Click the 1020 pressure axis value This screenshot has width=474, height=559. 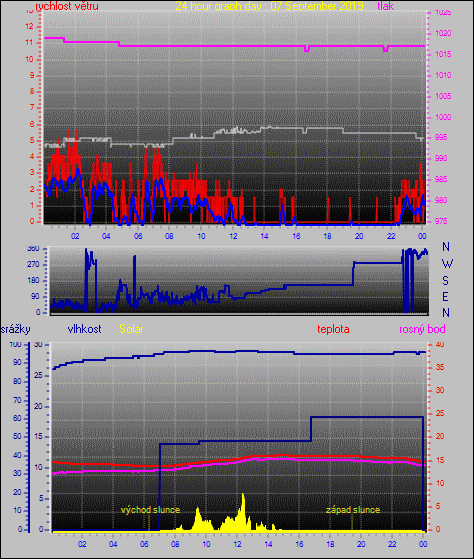443,34
